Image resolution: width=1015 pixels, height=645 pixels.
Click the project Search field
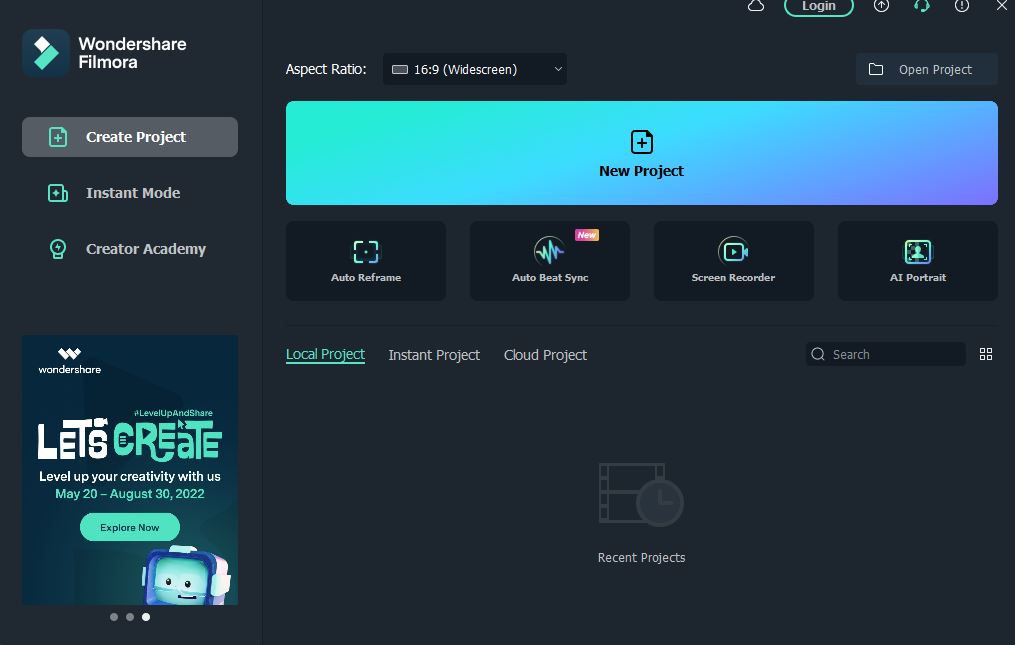pos(886,354)
